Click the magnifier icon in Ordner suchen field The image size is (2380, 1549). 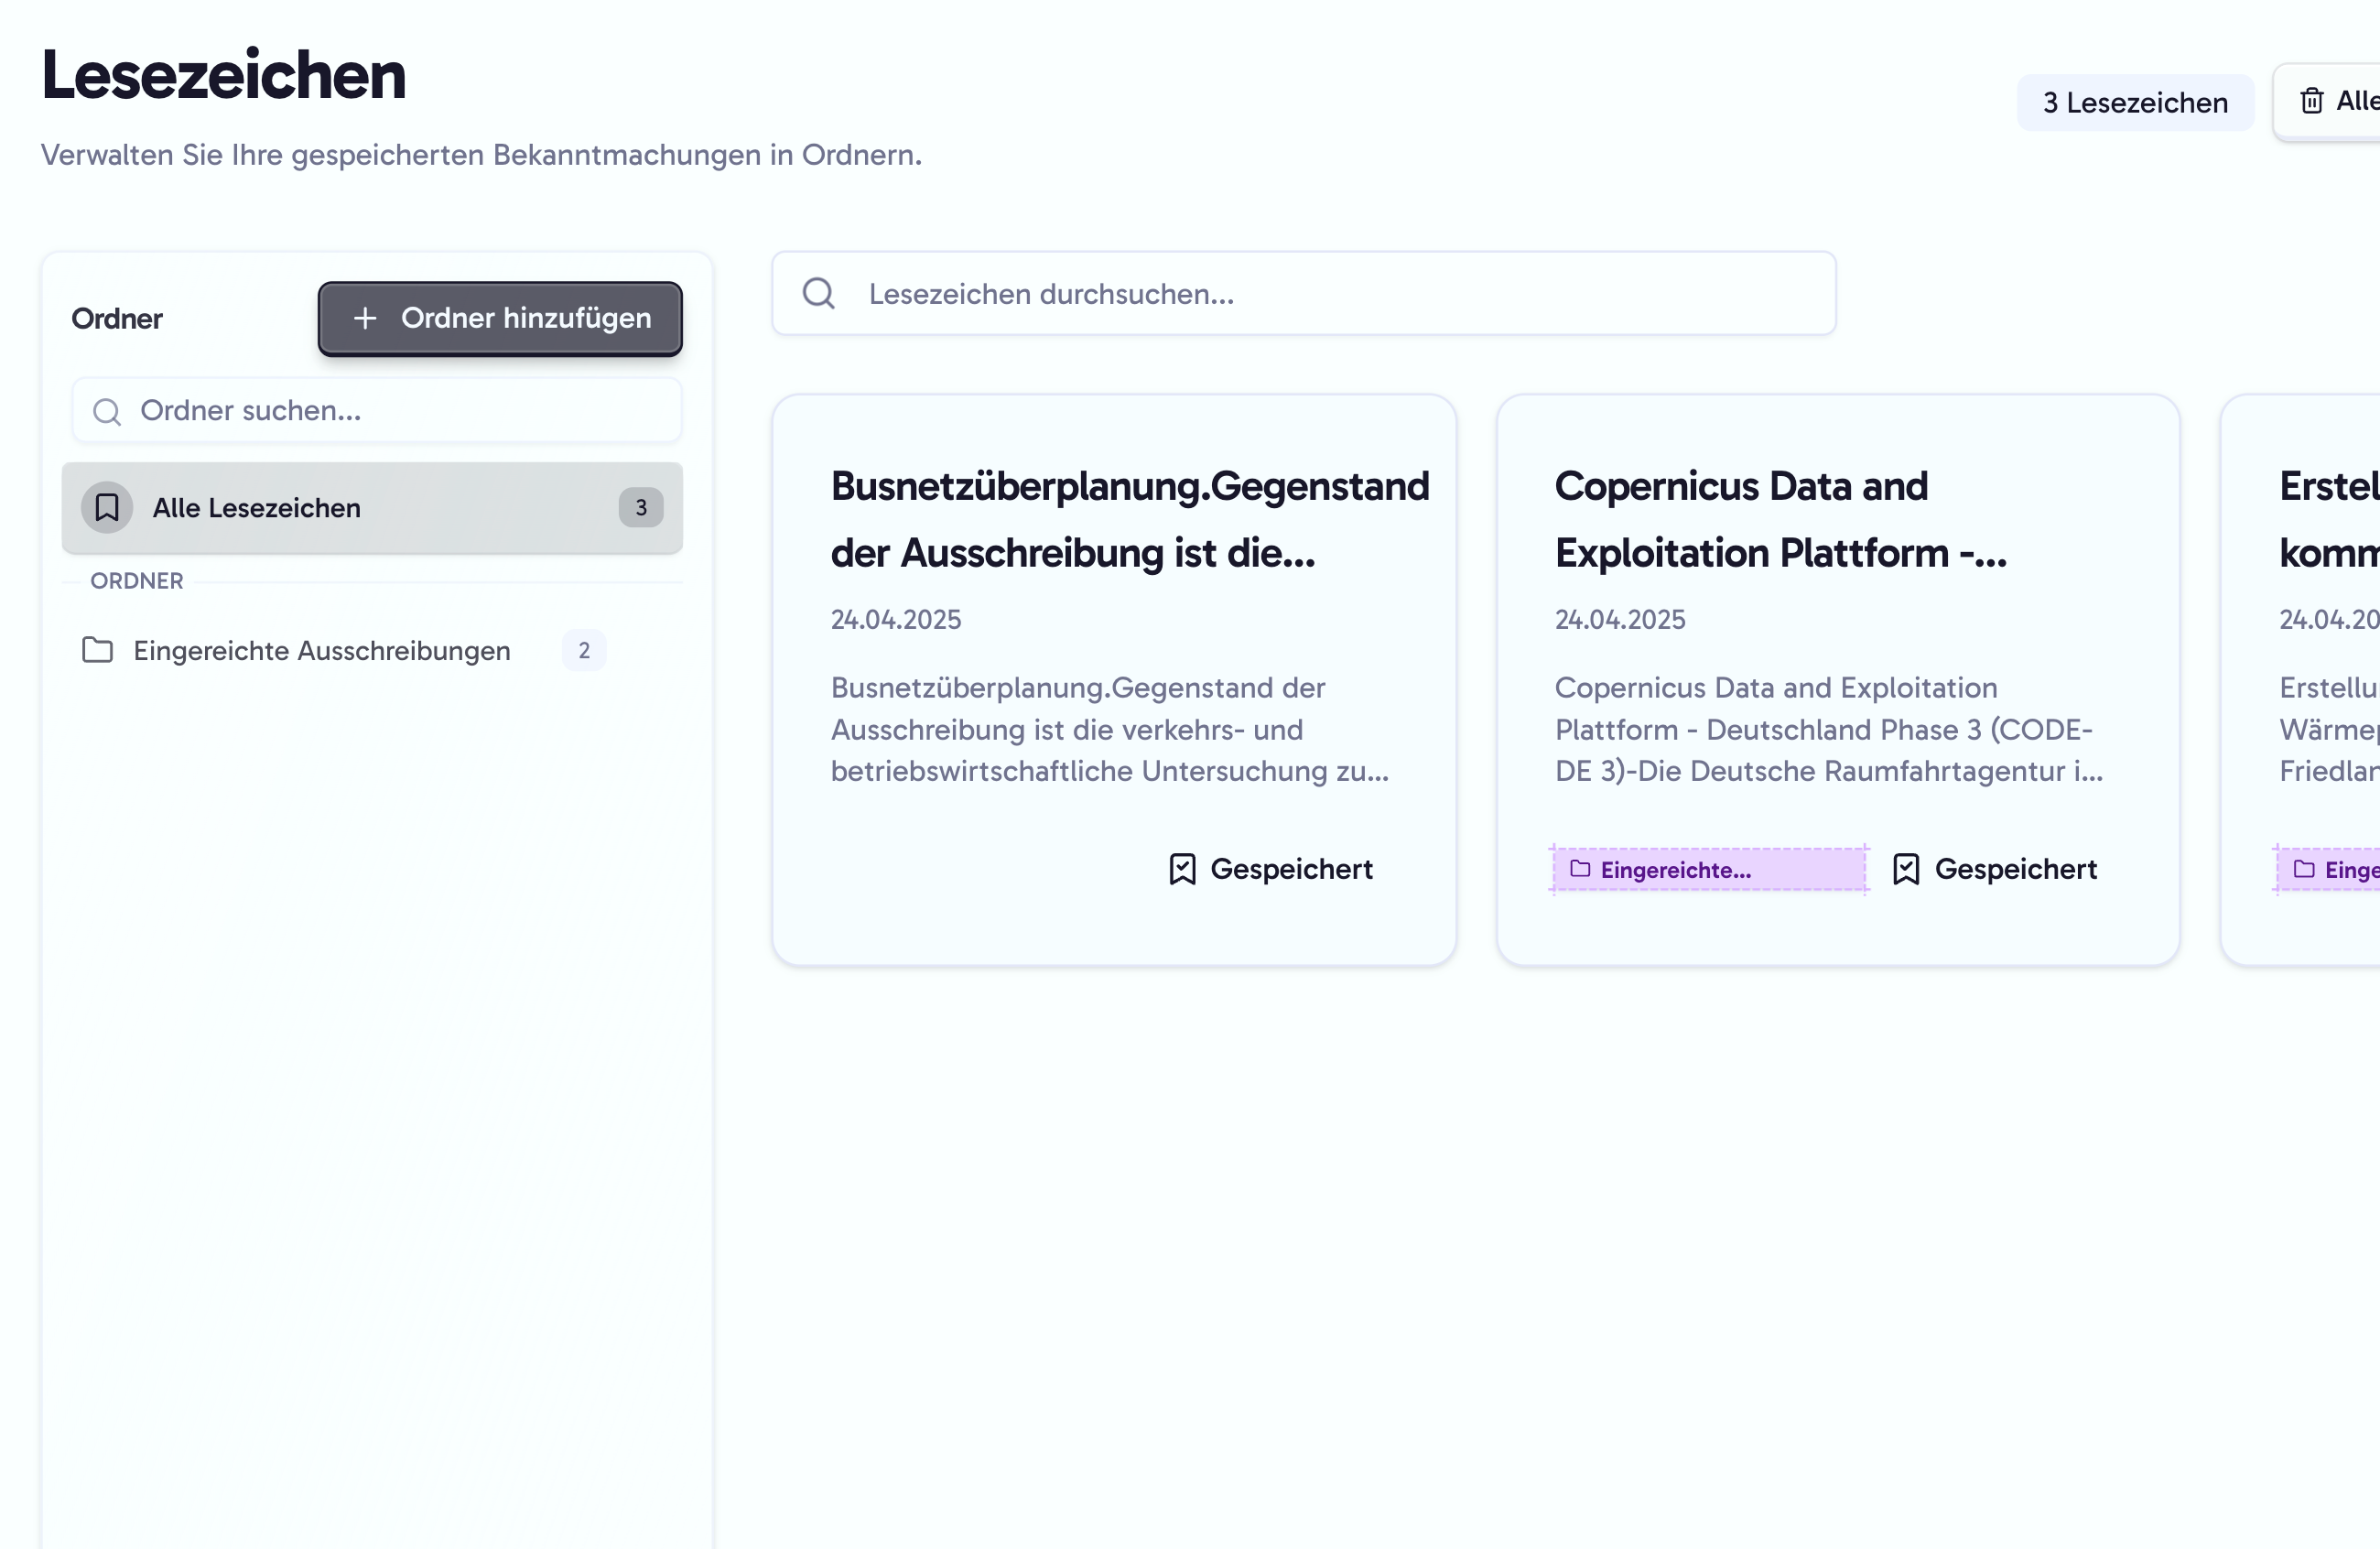[x=107, y=410]
